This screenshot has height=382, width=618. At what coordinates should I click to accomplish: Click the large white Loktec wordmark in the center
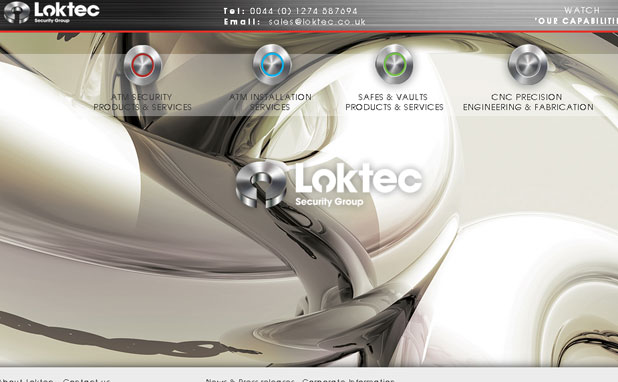click(x=358, y=179)
